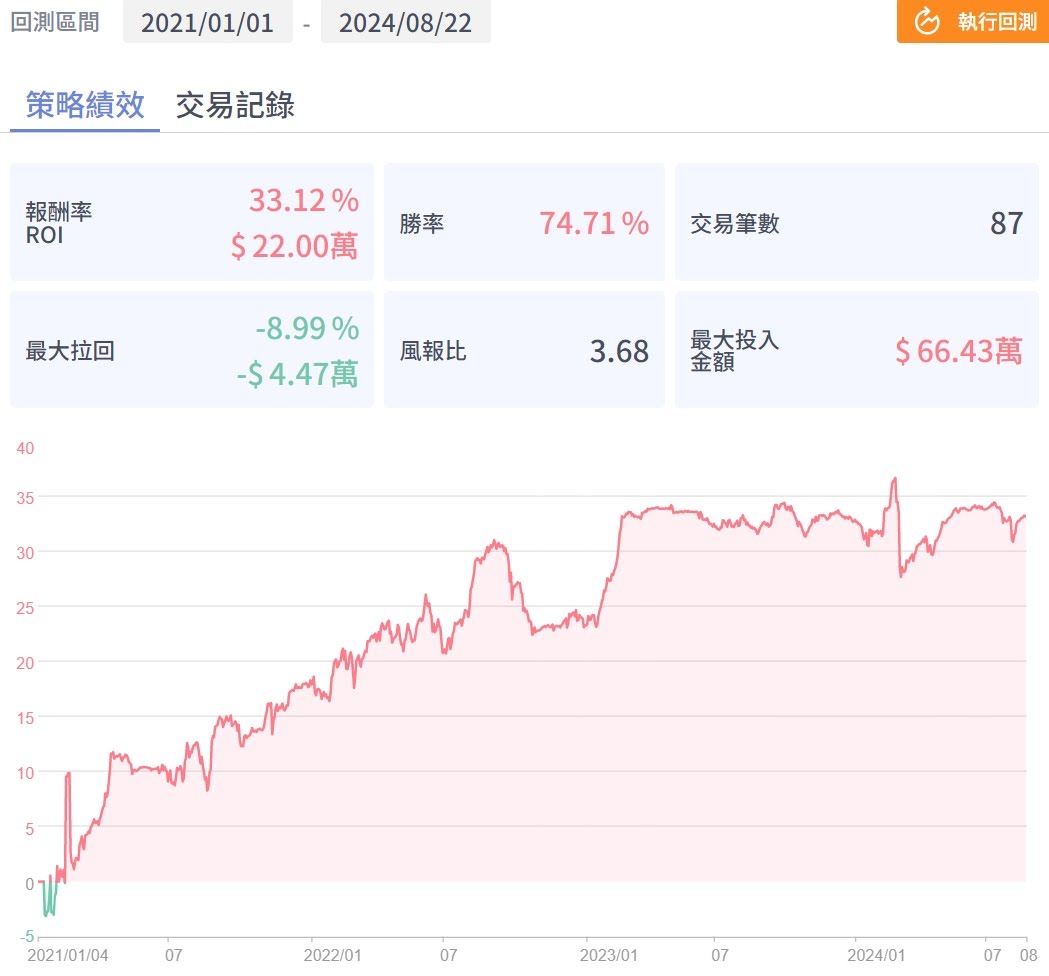
Task: Click the 報酬率 ROI stat card
Action: click(x=191, y=222)
